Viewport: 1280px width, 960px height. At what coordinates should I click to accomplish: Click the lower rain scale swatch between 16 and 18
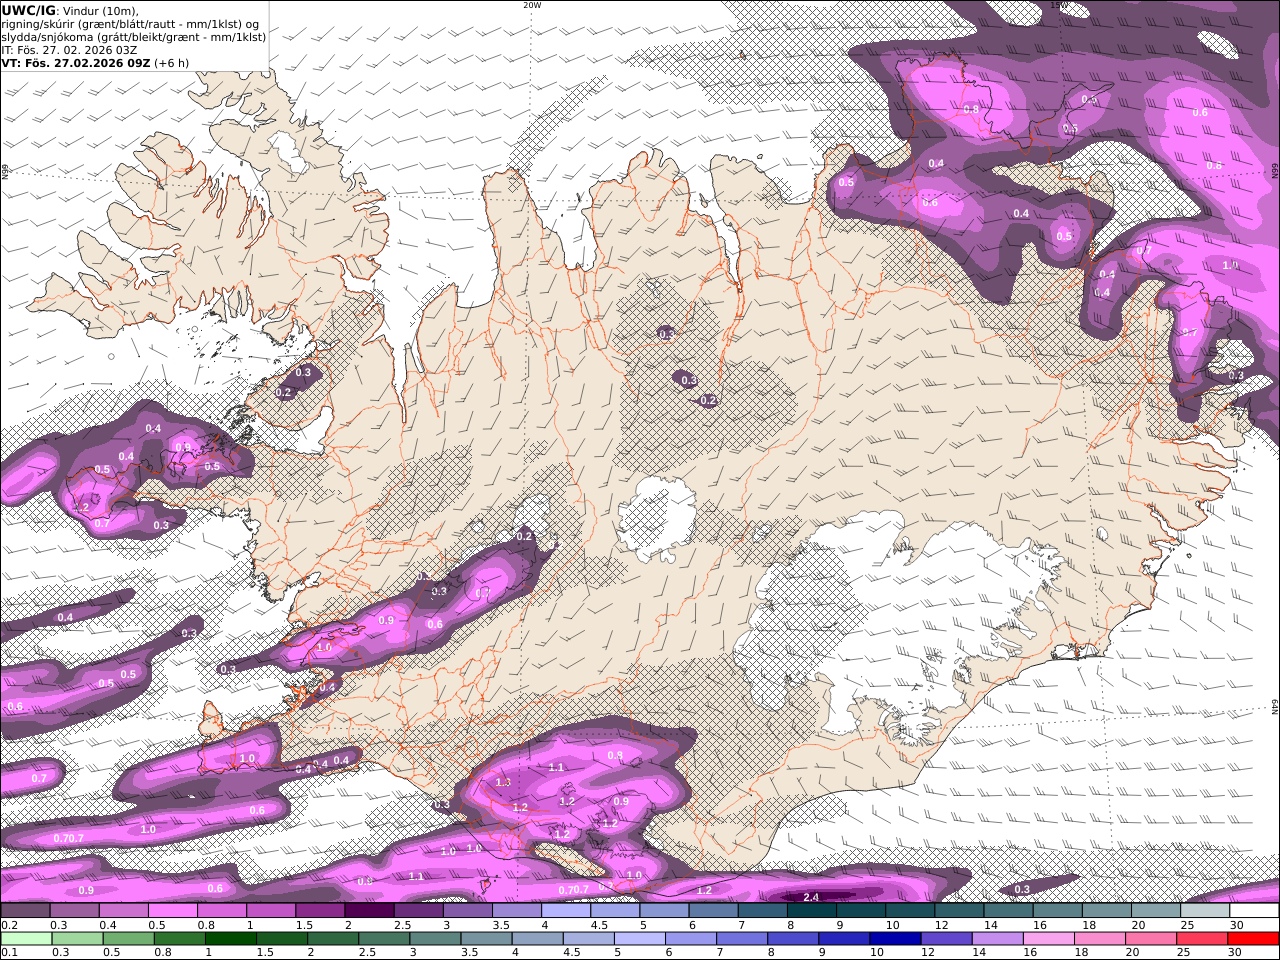1049,939
